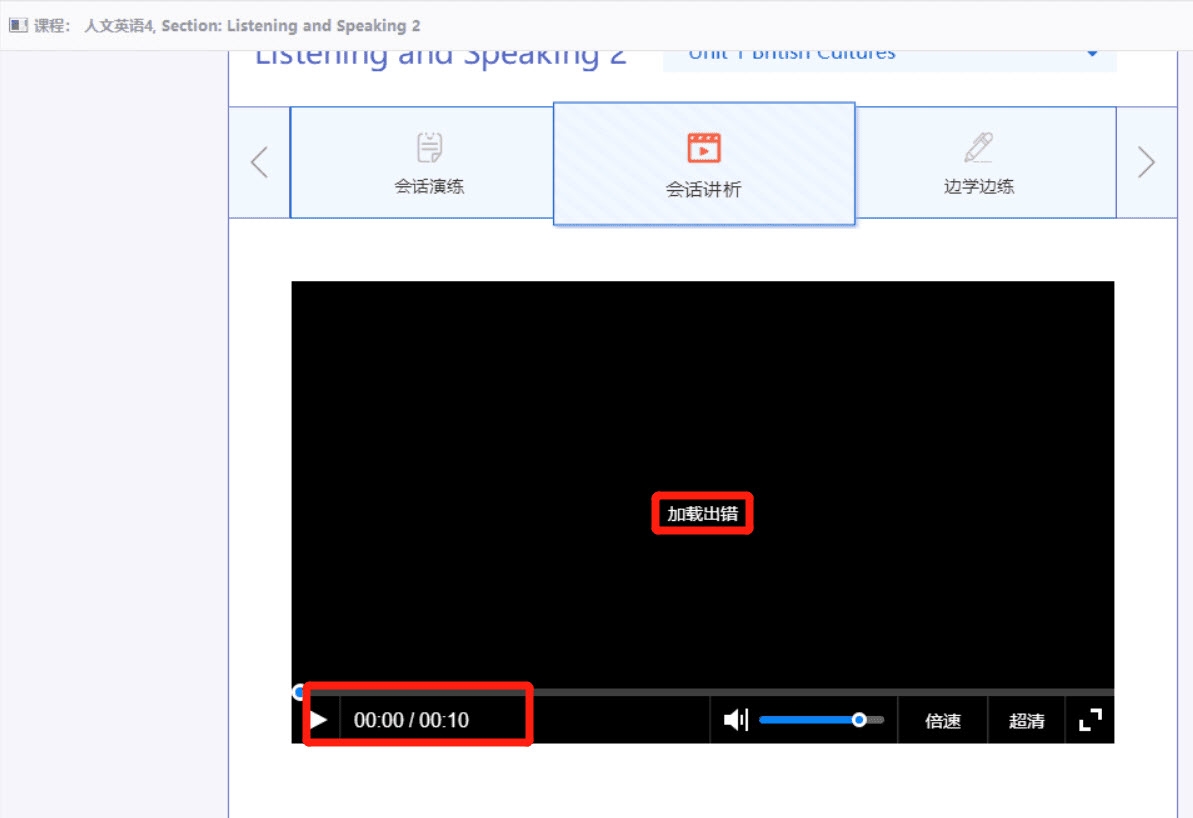Click the red video icon above 会话讲析
The image size is (1193, 818).
click(703, 148)
